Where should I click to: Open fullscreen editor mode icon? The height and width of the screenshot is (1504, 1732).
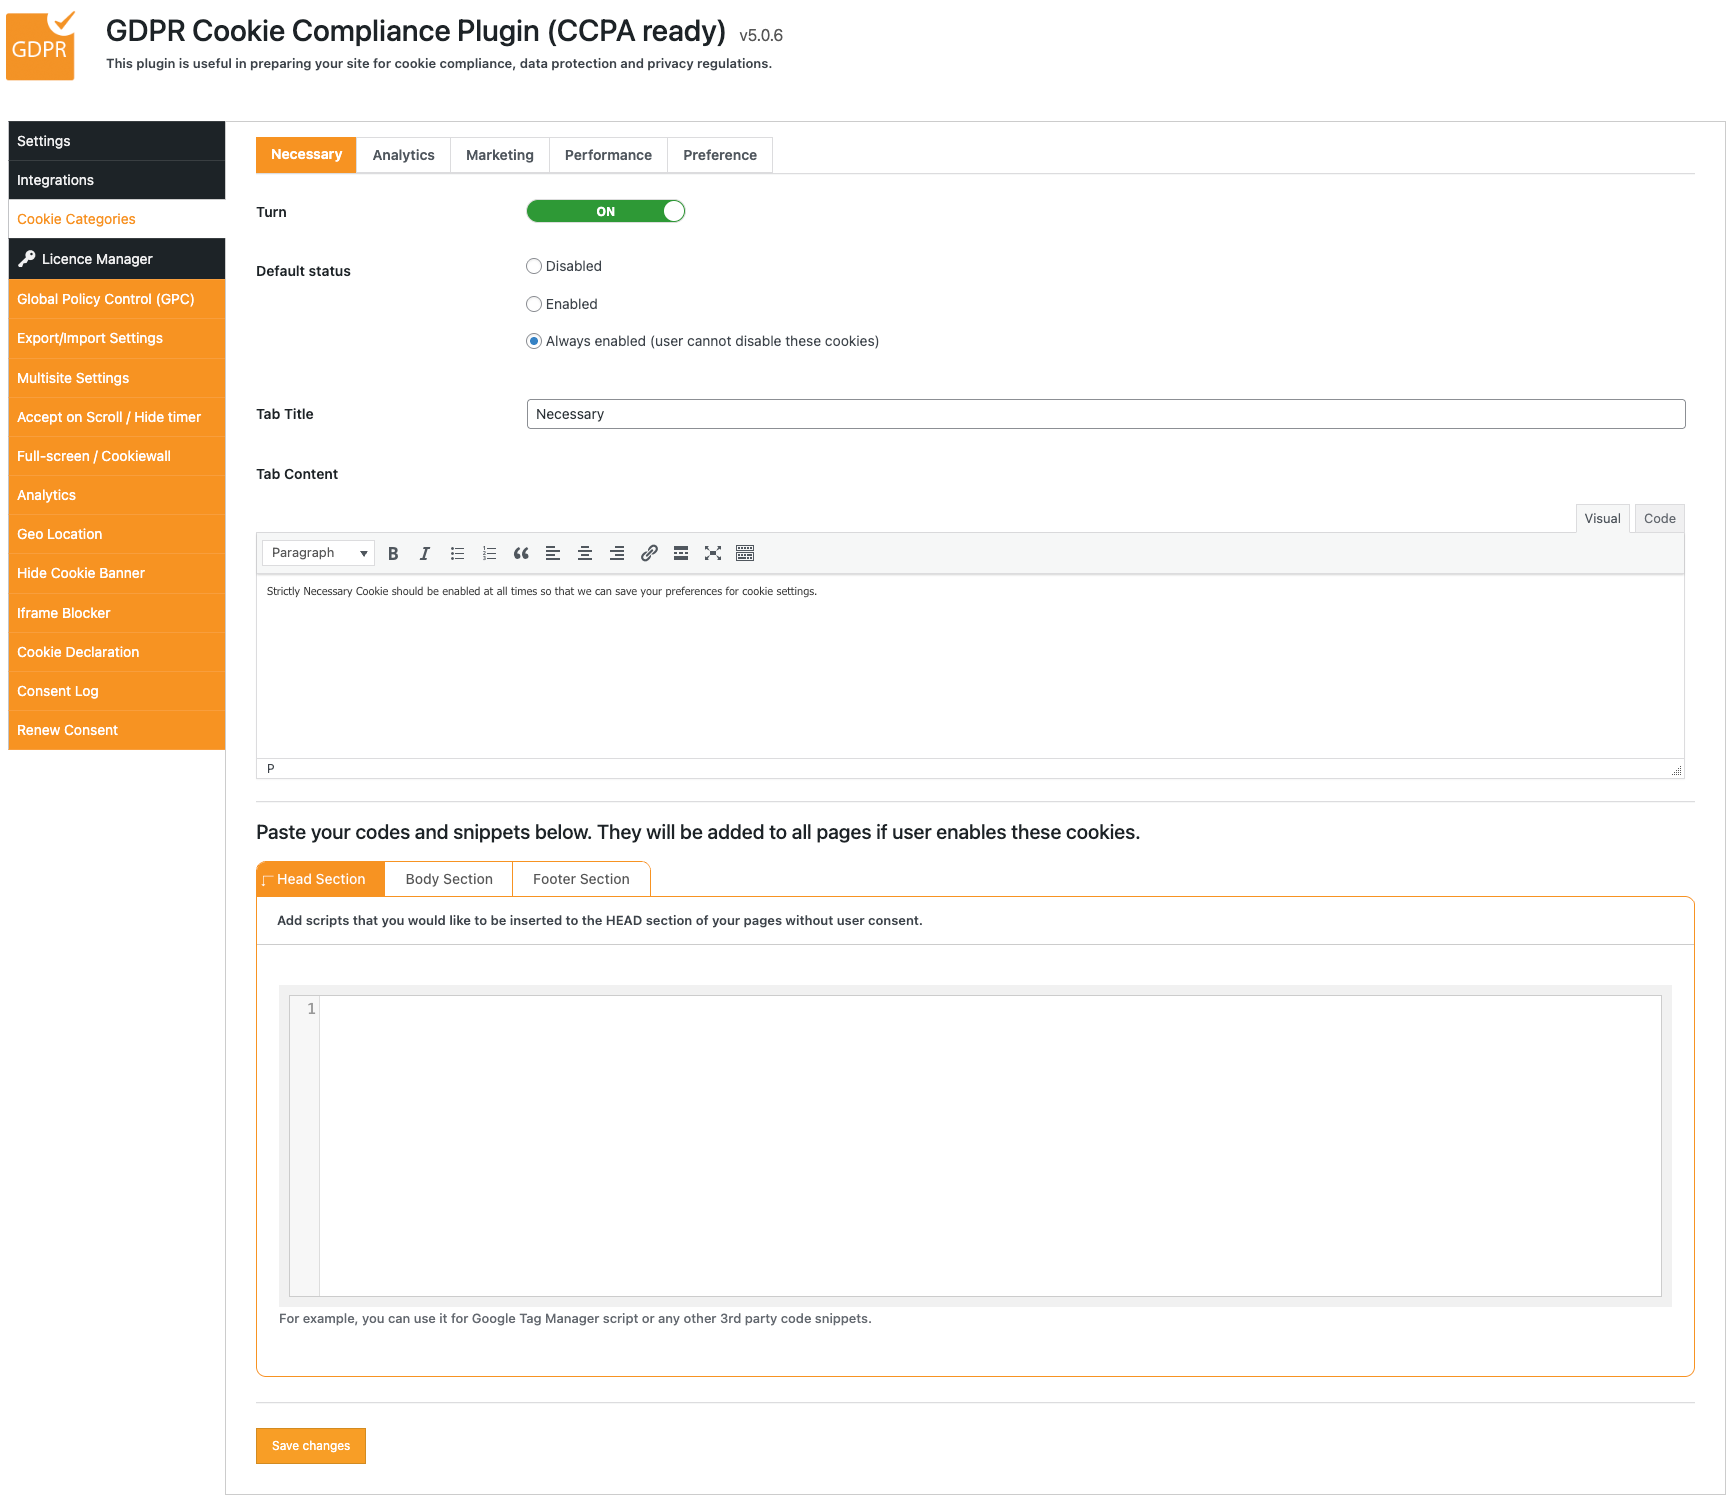(x=713, y=554)
